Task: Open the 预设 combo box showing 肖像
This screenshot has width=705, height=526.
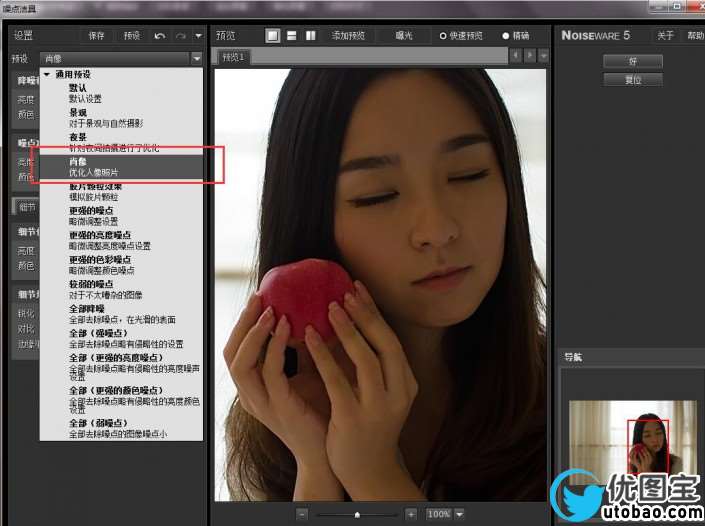Action: pyautogui.click(x=120, y=58)
